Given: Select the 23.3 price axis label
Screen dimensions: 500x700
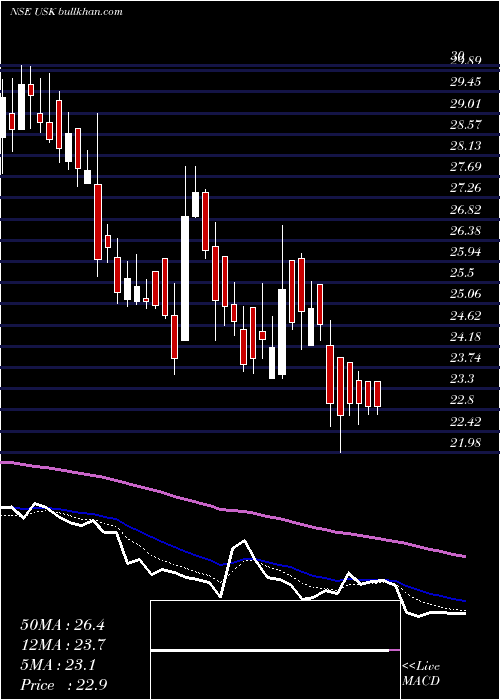Looking at the screenshot, I should tap(462, 379).
